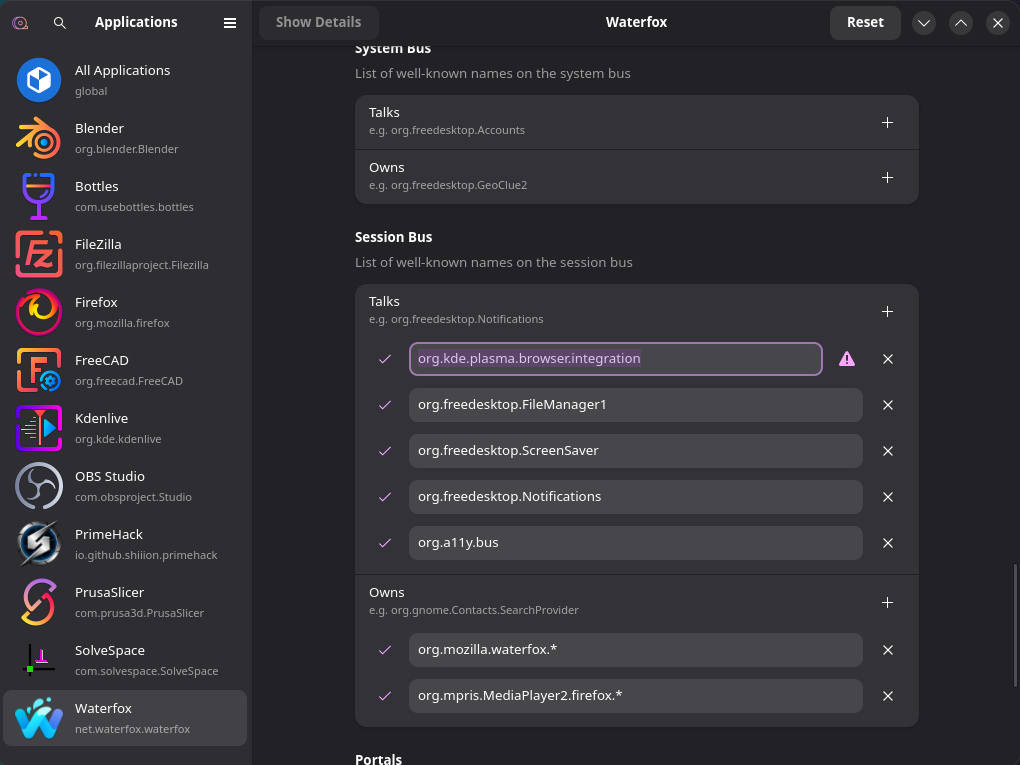
Task: Edit the org.freedesktop.FileManager1 field
Action: (636, 405)
